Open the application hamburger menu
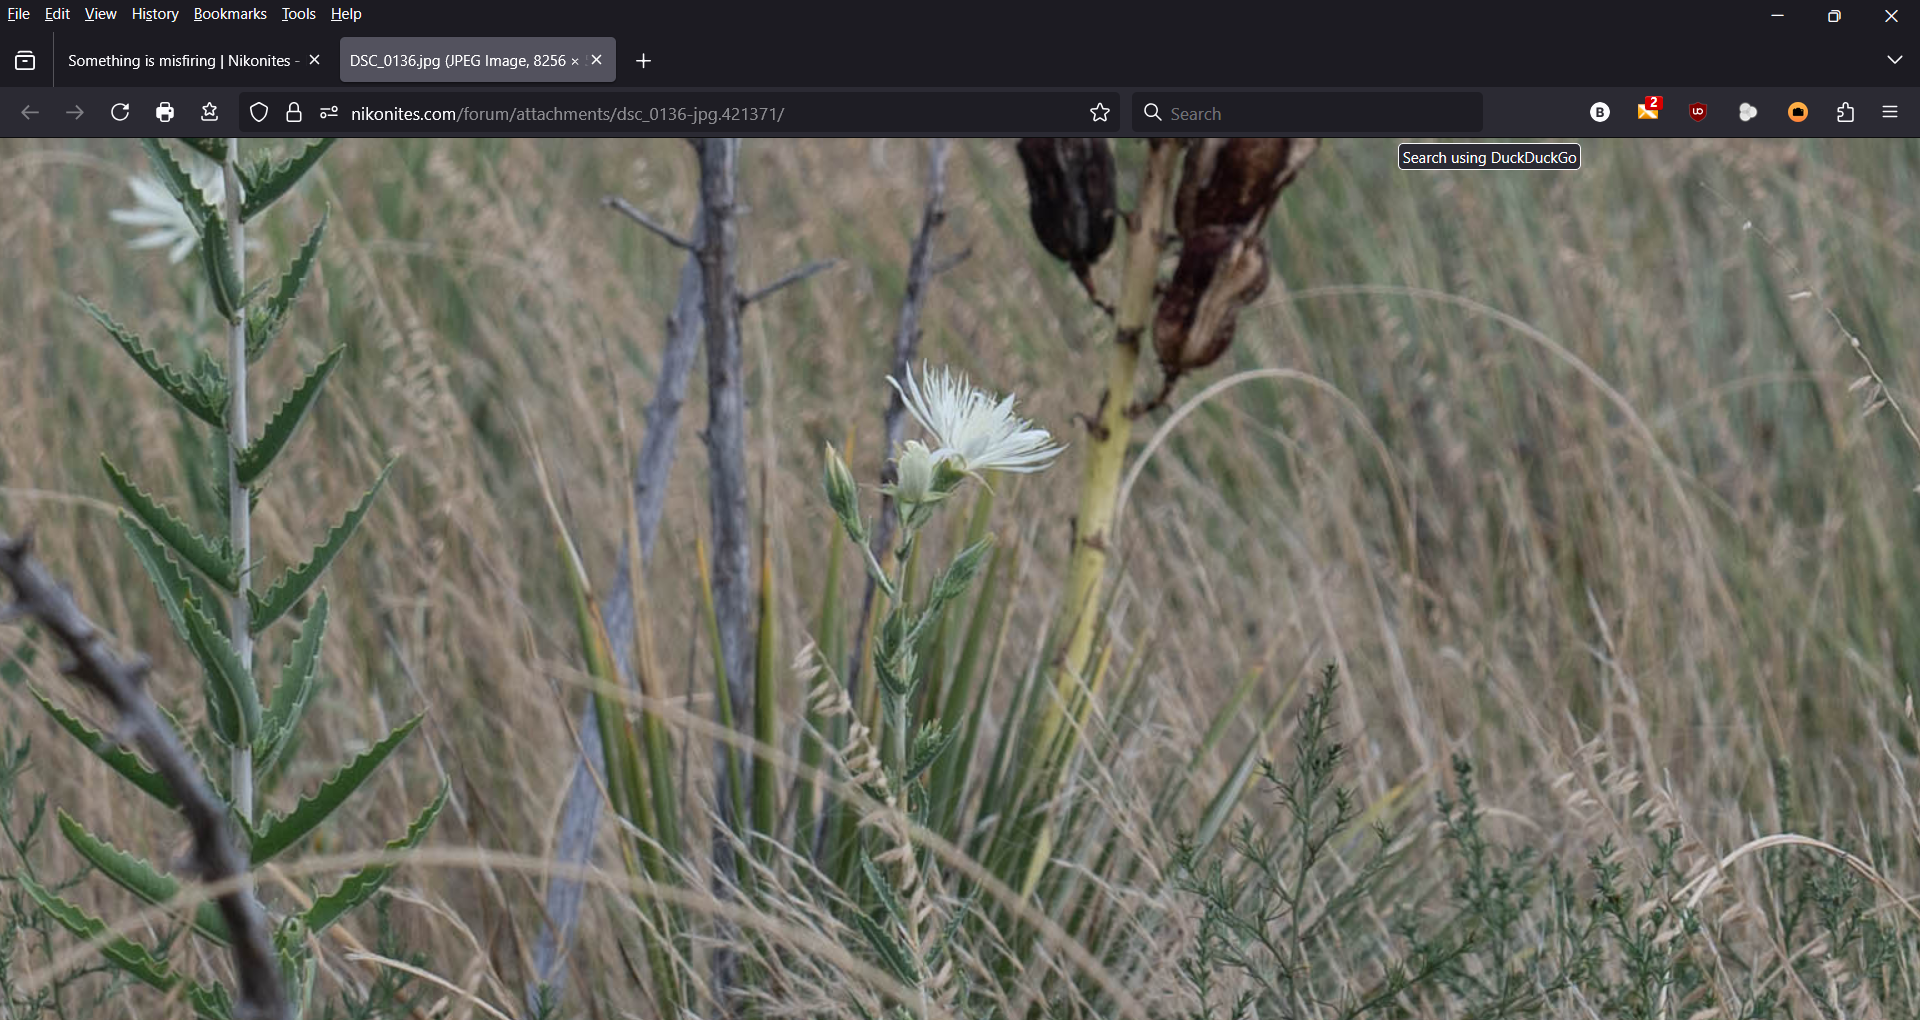This screenshot has height=1020, width=1920. [x=1890, y=113]
